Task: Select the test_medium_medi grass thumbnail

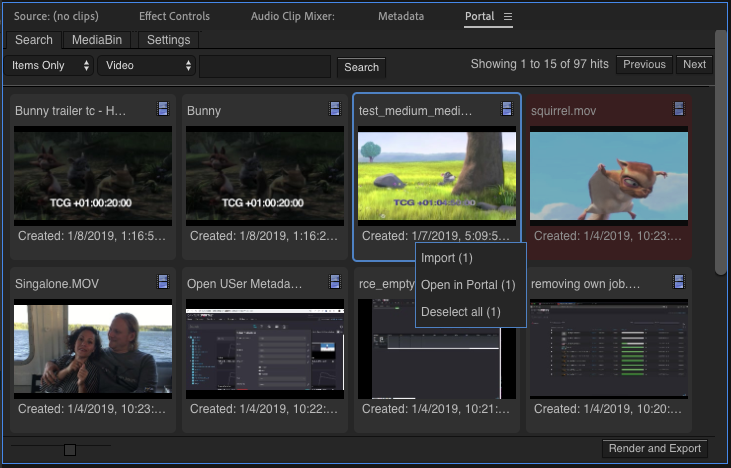Action: coord(437,176)
